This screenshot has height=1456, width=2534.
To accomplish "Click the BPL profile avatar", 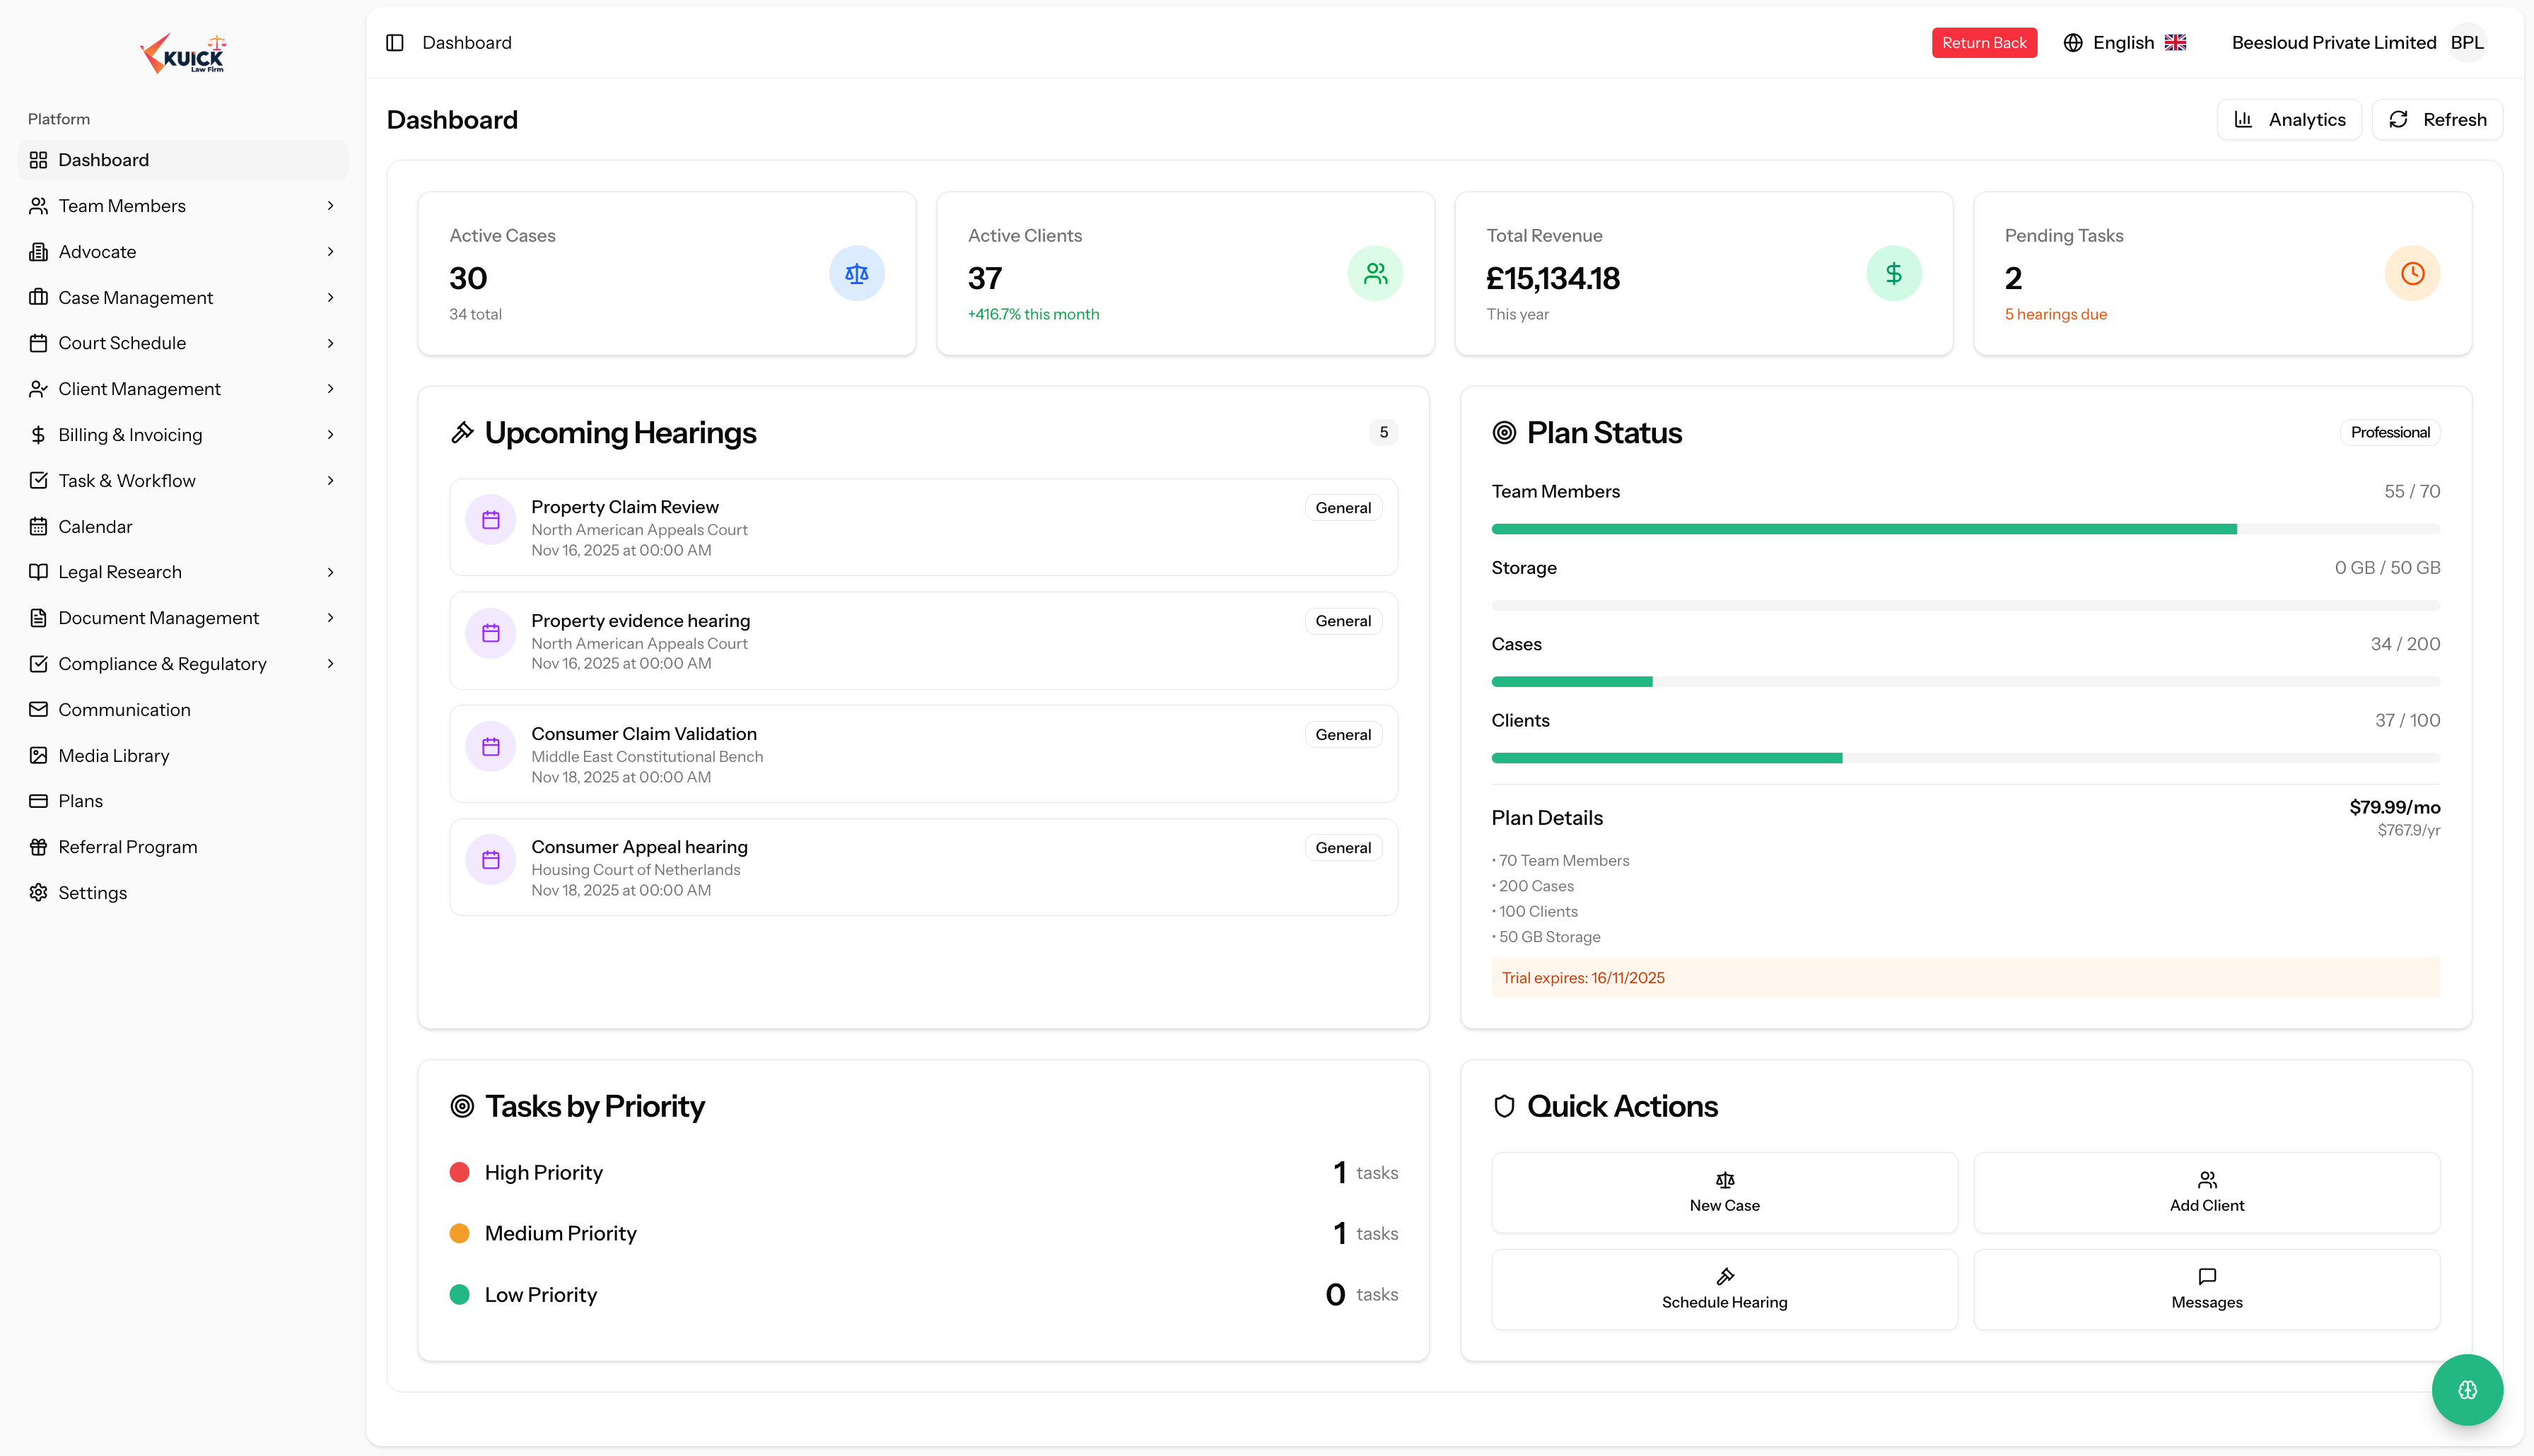I will point(2467,42).
